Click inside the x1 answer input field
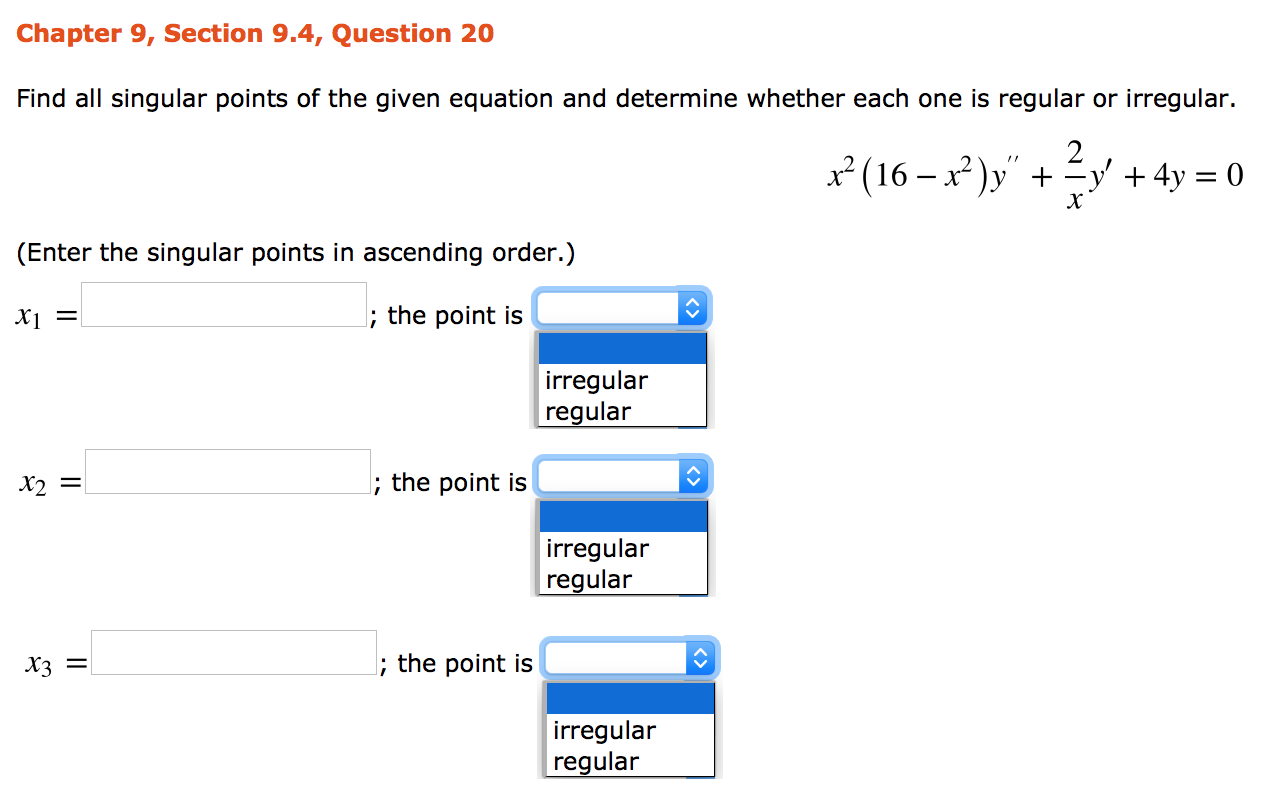1286x806 pixels. point(223,304)
